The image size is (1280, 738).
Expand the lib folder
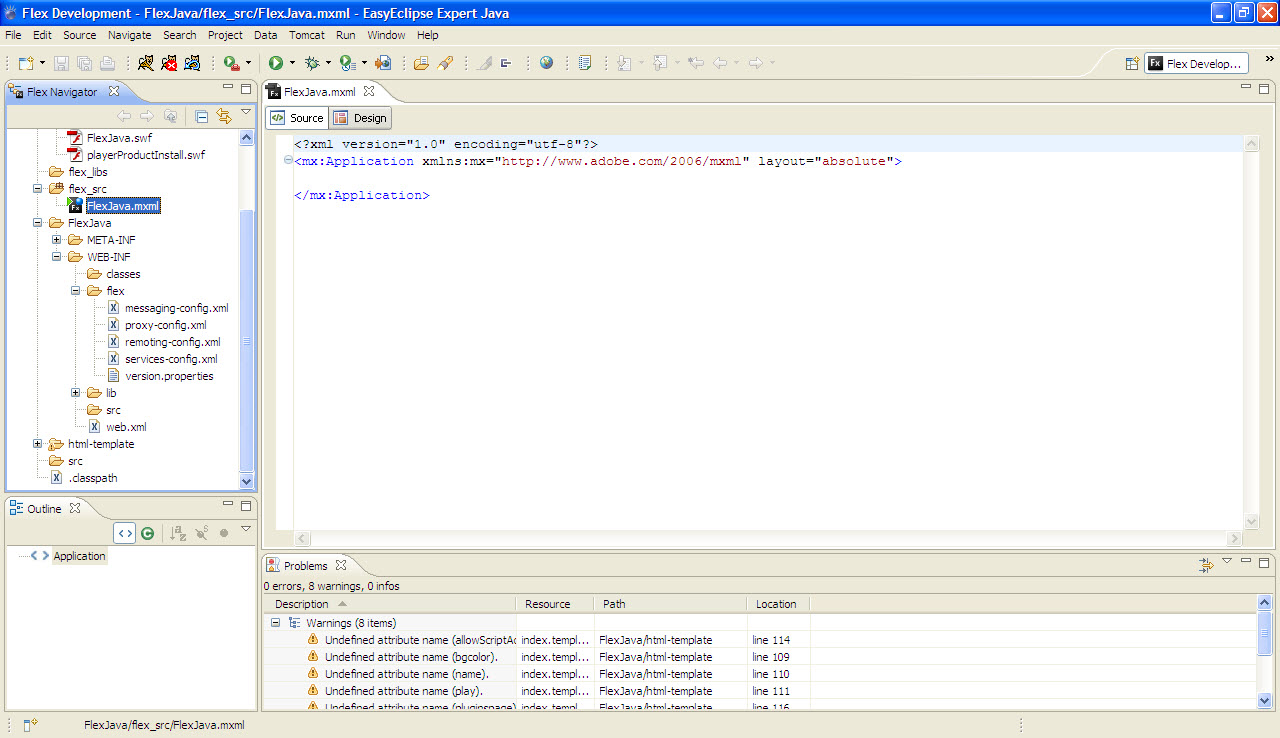click(x=76, y=393)
